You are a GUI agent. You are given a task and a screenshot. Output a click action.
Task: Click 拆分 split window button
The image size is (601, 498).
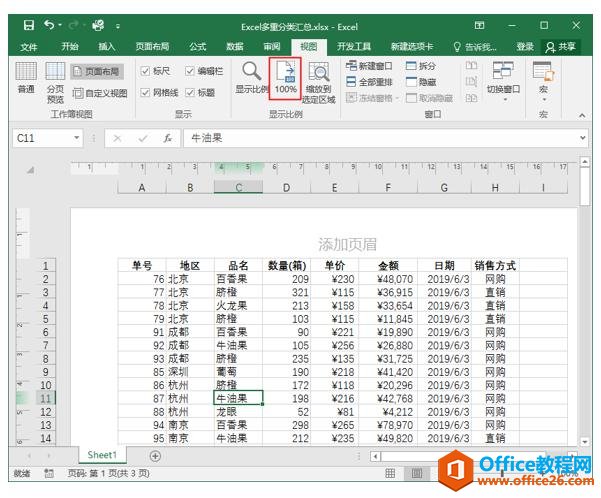420,66
